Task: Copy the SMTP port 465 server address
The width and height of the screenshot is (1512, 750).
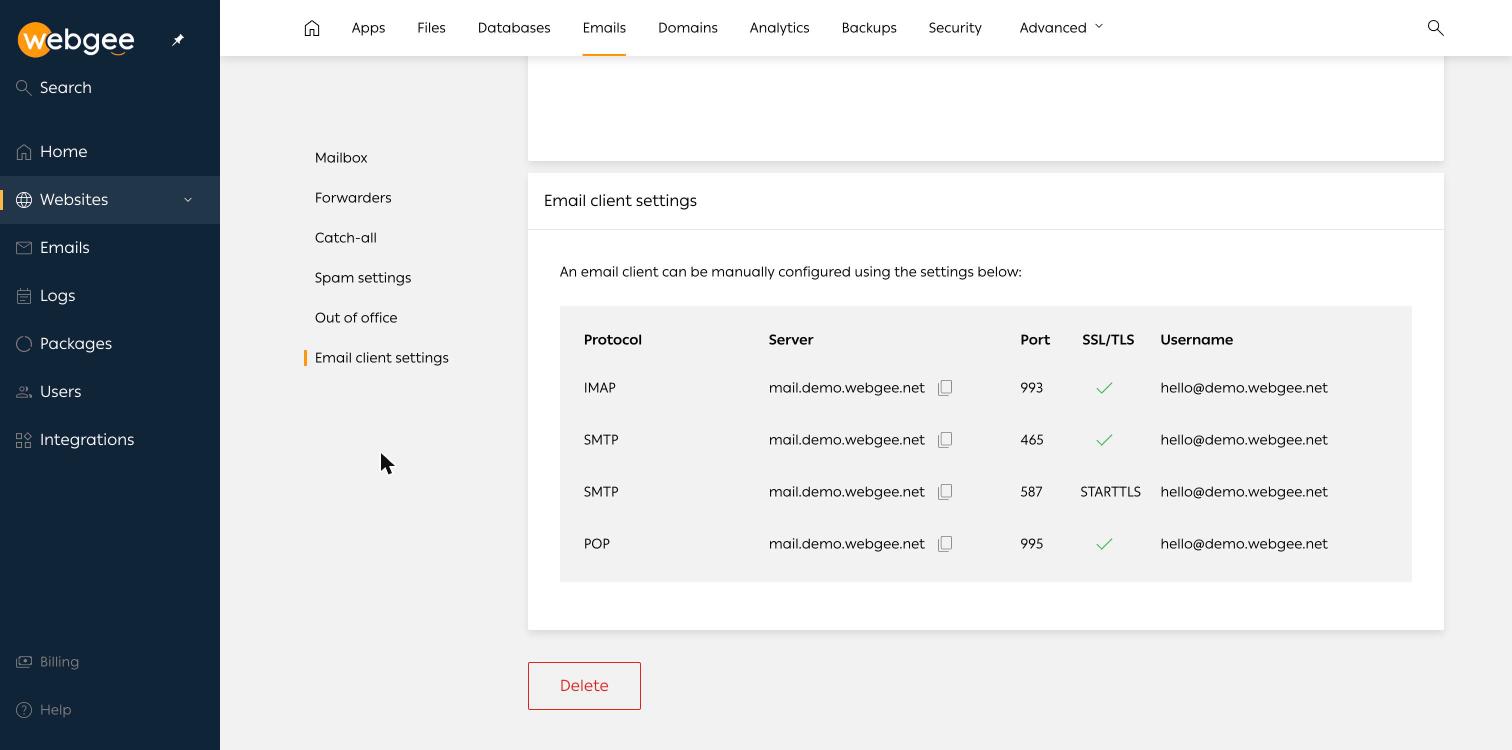Action: (945, 440)
